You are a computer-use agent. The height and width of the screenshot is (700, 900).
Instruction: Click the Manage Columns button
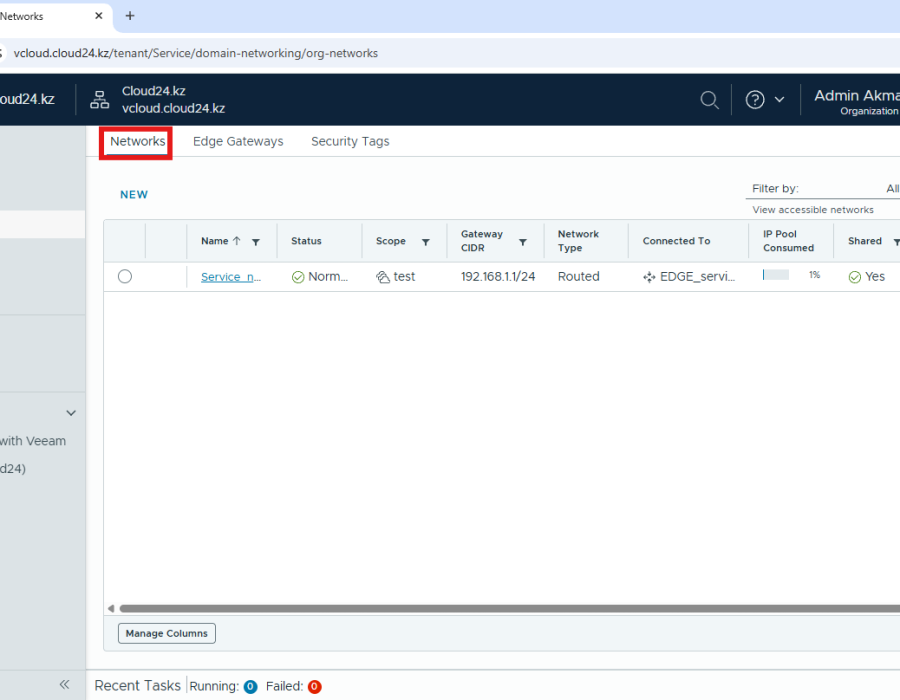(x=167, y=633)
